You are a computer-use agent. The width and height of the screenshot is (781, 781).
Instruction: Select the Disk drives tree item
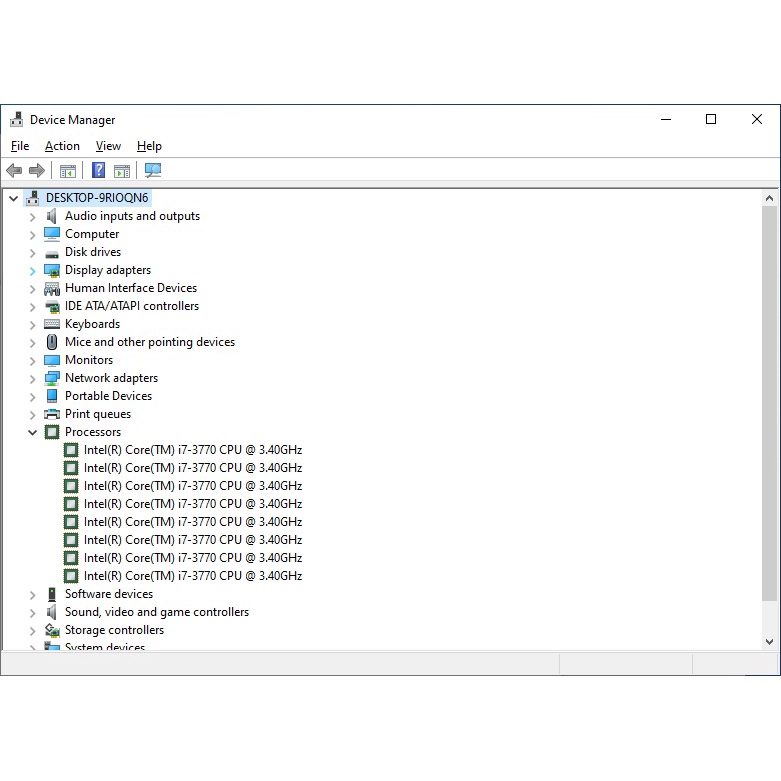pyautogui.click(x=93, y=252)
